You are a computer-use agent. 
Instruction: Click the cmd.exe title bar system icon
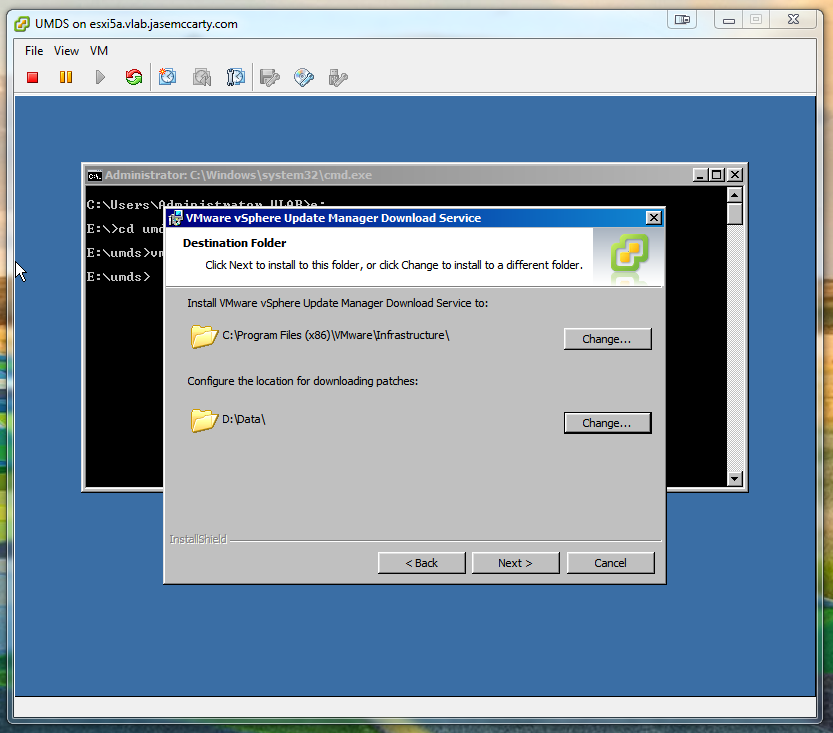[95, 175]
